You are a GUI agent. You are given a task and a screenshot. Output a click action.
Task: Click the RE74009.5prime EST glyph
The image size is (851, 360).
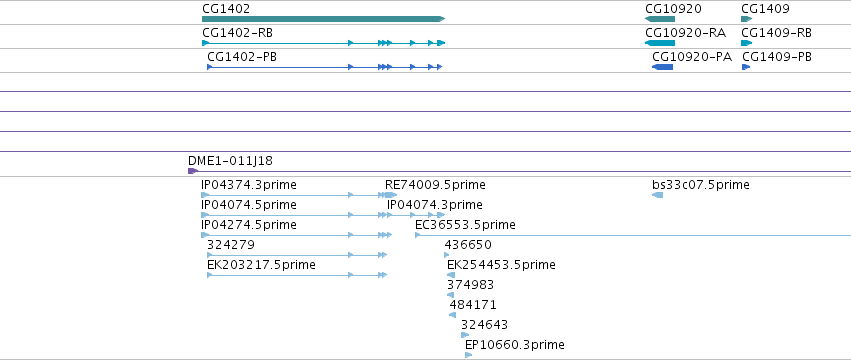391,195
